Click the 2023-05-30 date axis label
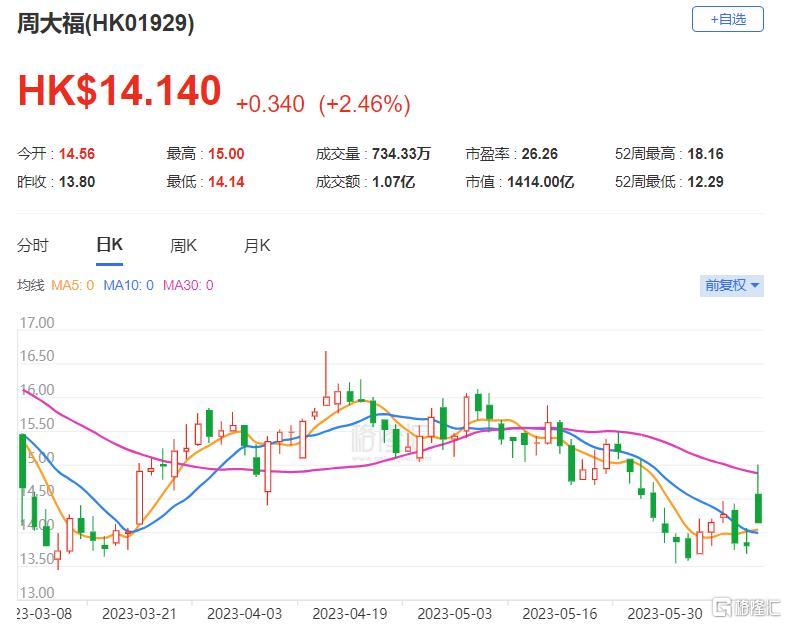 tap(665, 613)
